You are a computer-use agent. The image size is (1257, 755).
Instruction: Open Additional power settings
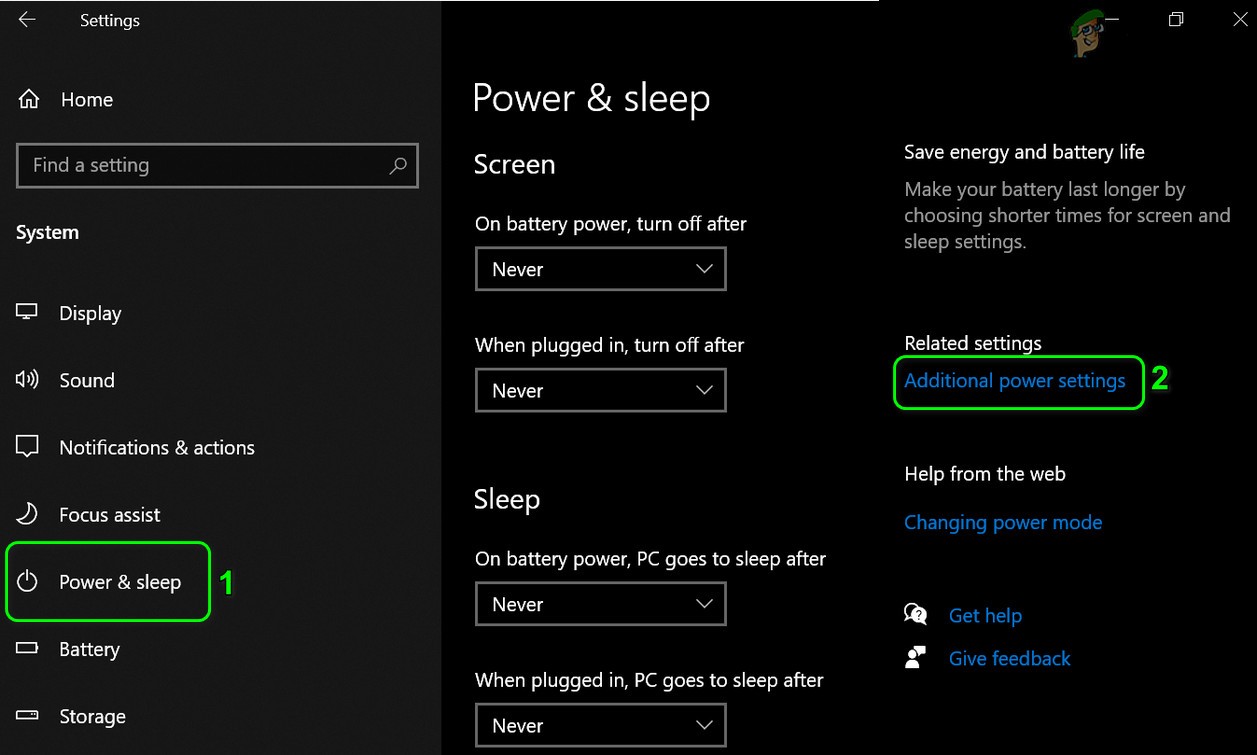1017,381
